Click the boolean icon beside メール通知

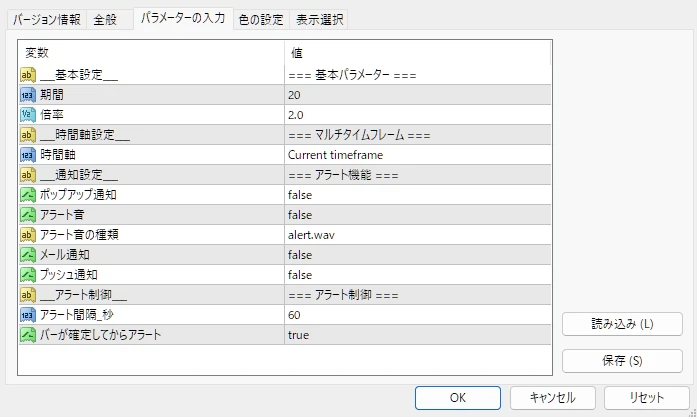pyautogui.click(x=28, y=255)
